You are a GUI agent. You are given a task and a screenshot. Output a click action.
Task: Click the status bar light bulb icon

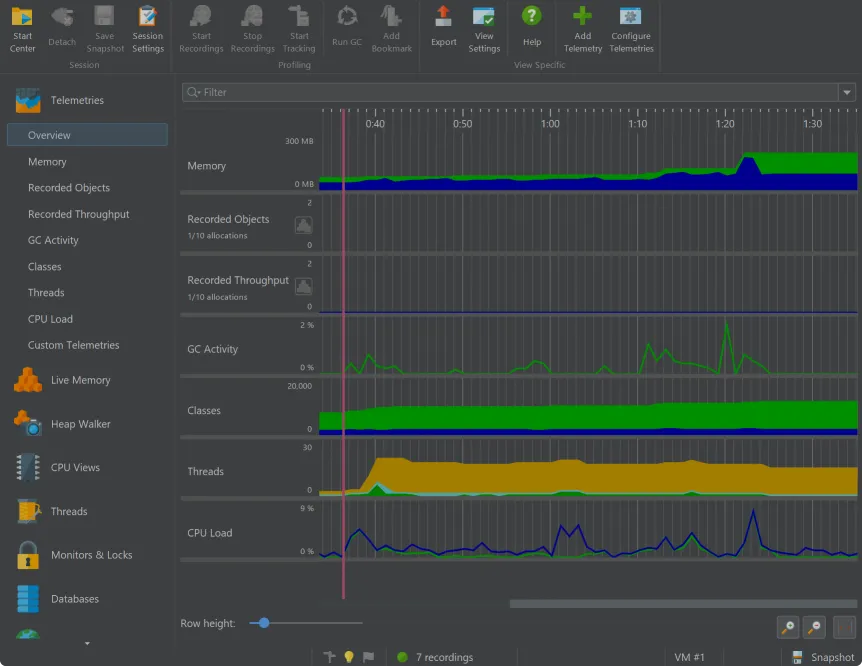pyautogui.click(x=349, y=657)
